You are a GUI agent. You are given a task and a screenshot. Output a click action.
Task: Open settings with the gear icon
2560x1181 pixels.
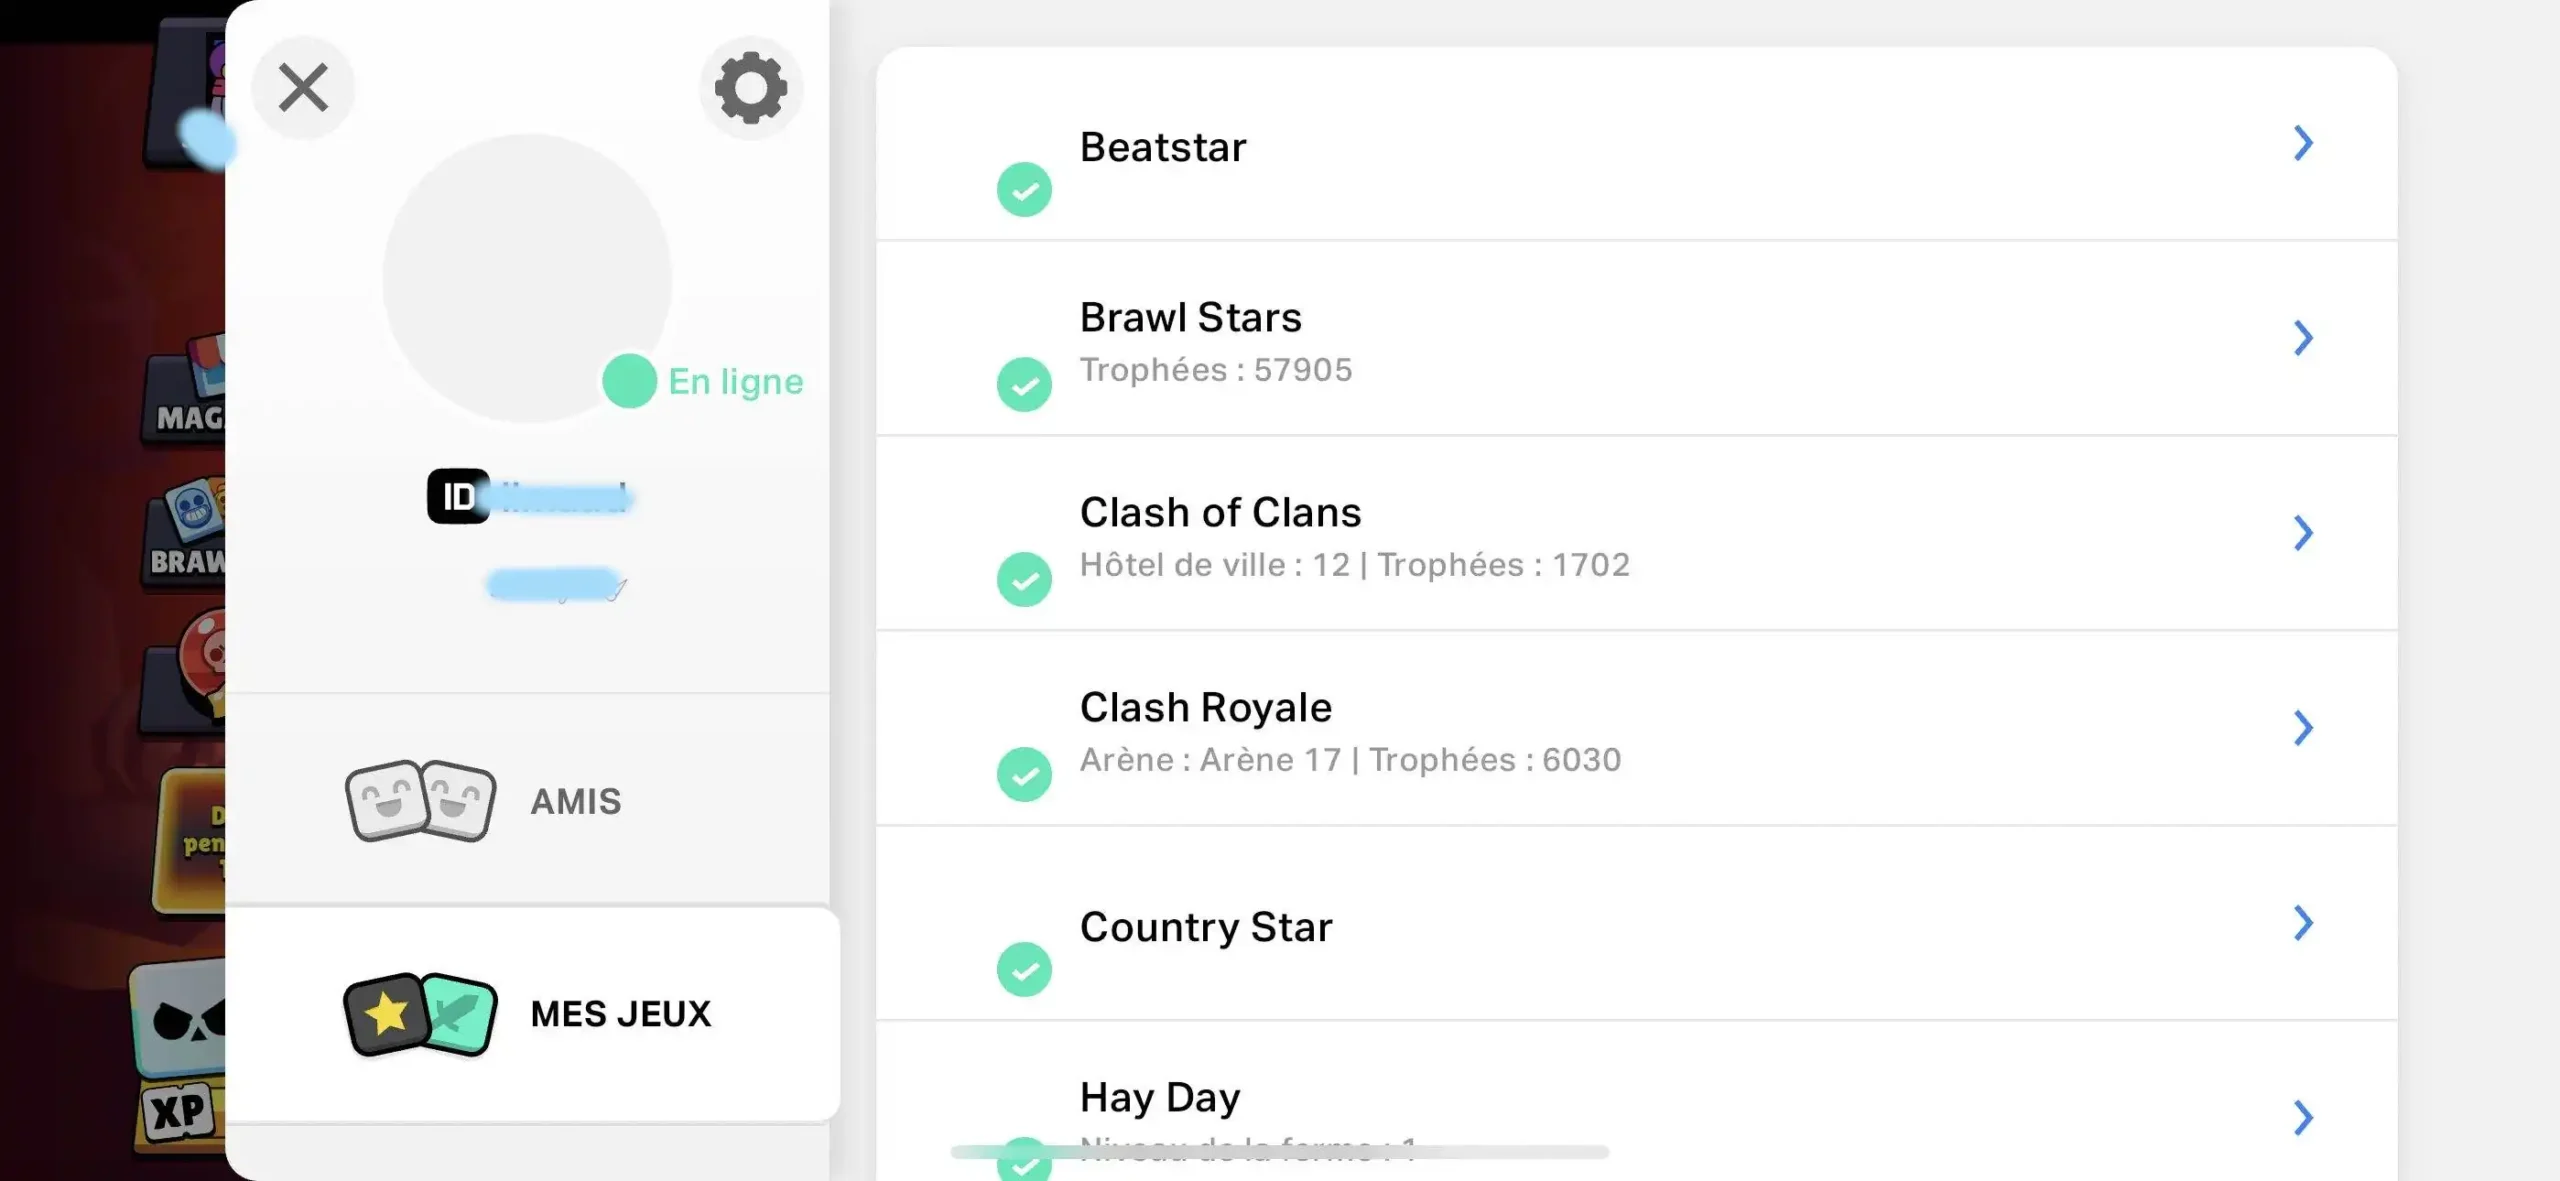tap(751, 88)
